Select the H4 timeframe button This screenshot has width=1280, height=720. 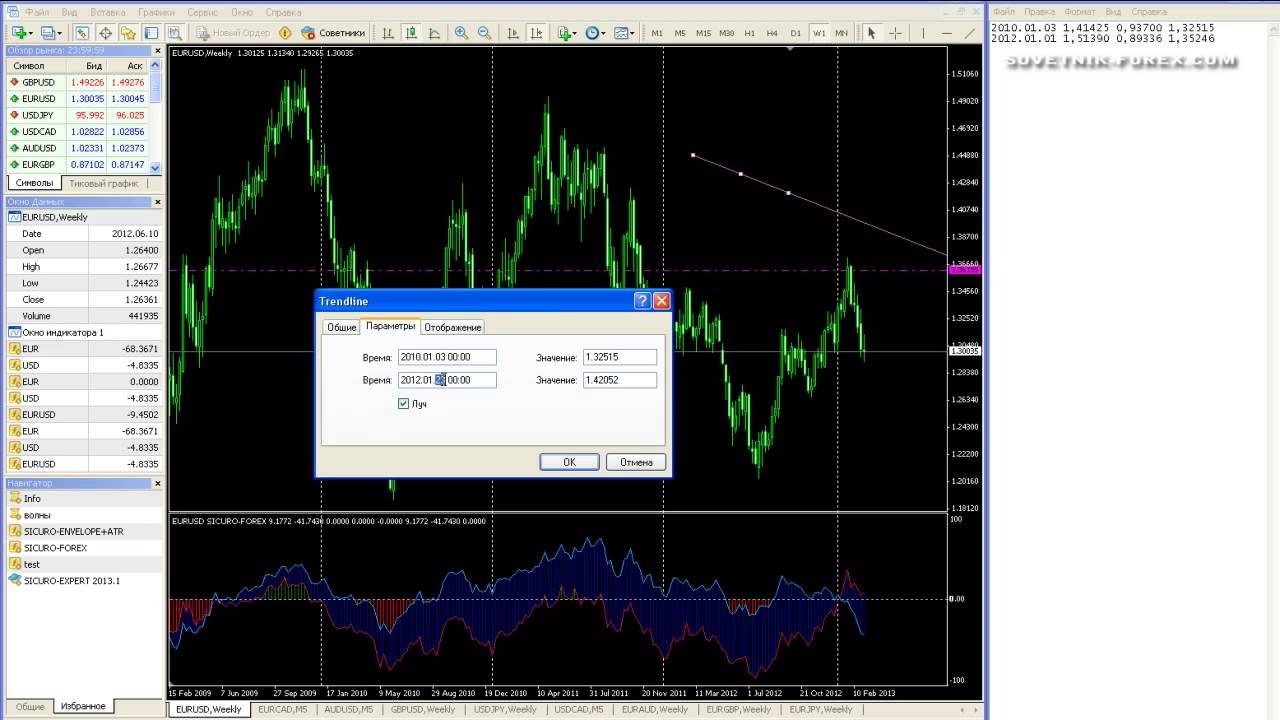(772, 33)
